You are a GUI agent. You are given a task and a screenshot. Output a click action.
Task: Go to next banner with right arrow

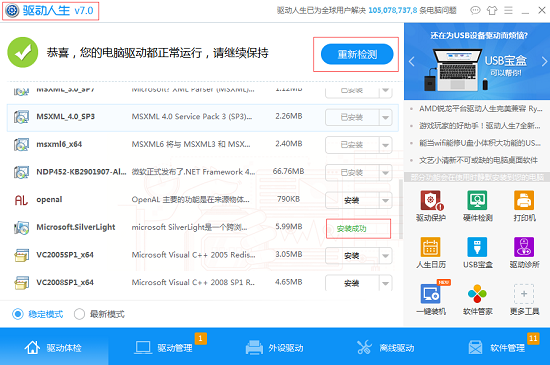(544, 62)
